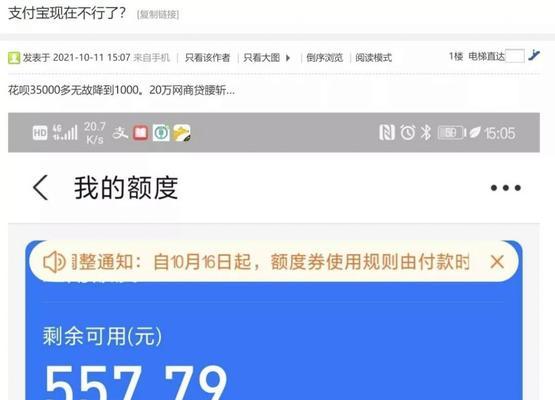The width and height of the screenshot is (555, 400).
Task: Expand the arrow next to 只看大图
Action: pos(288,58)
